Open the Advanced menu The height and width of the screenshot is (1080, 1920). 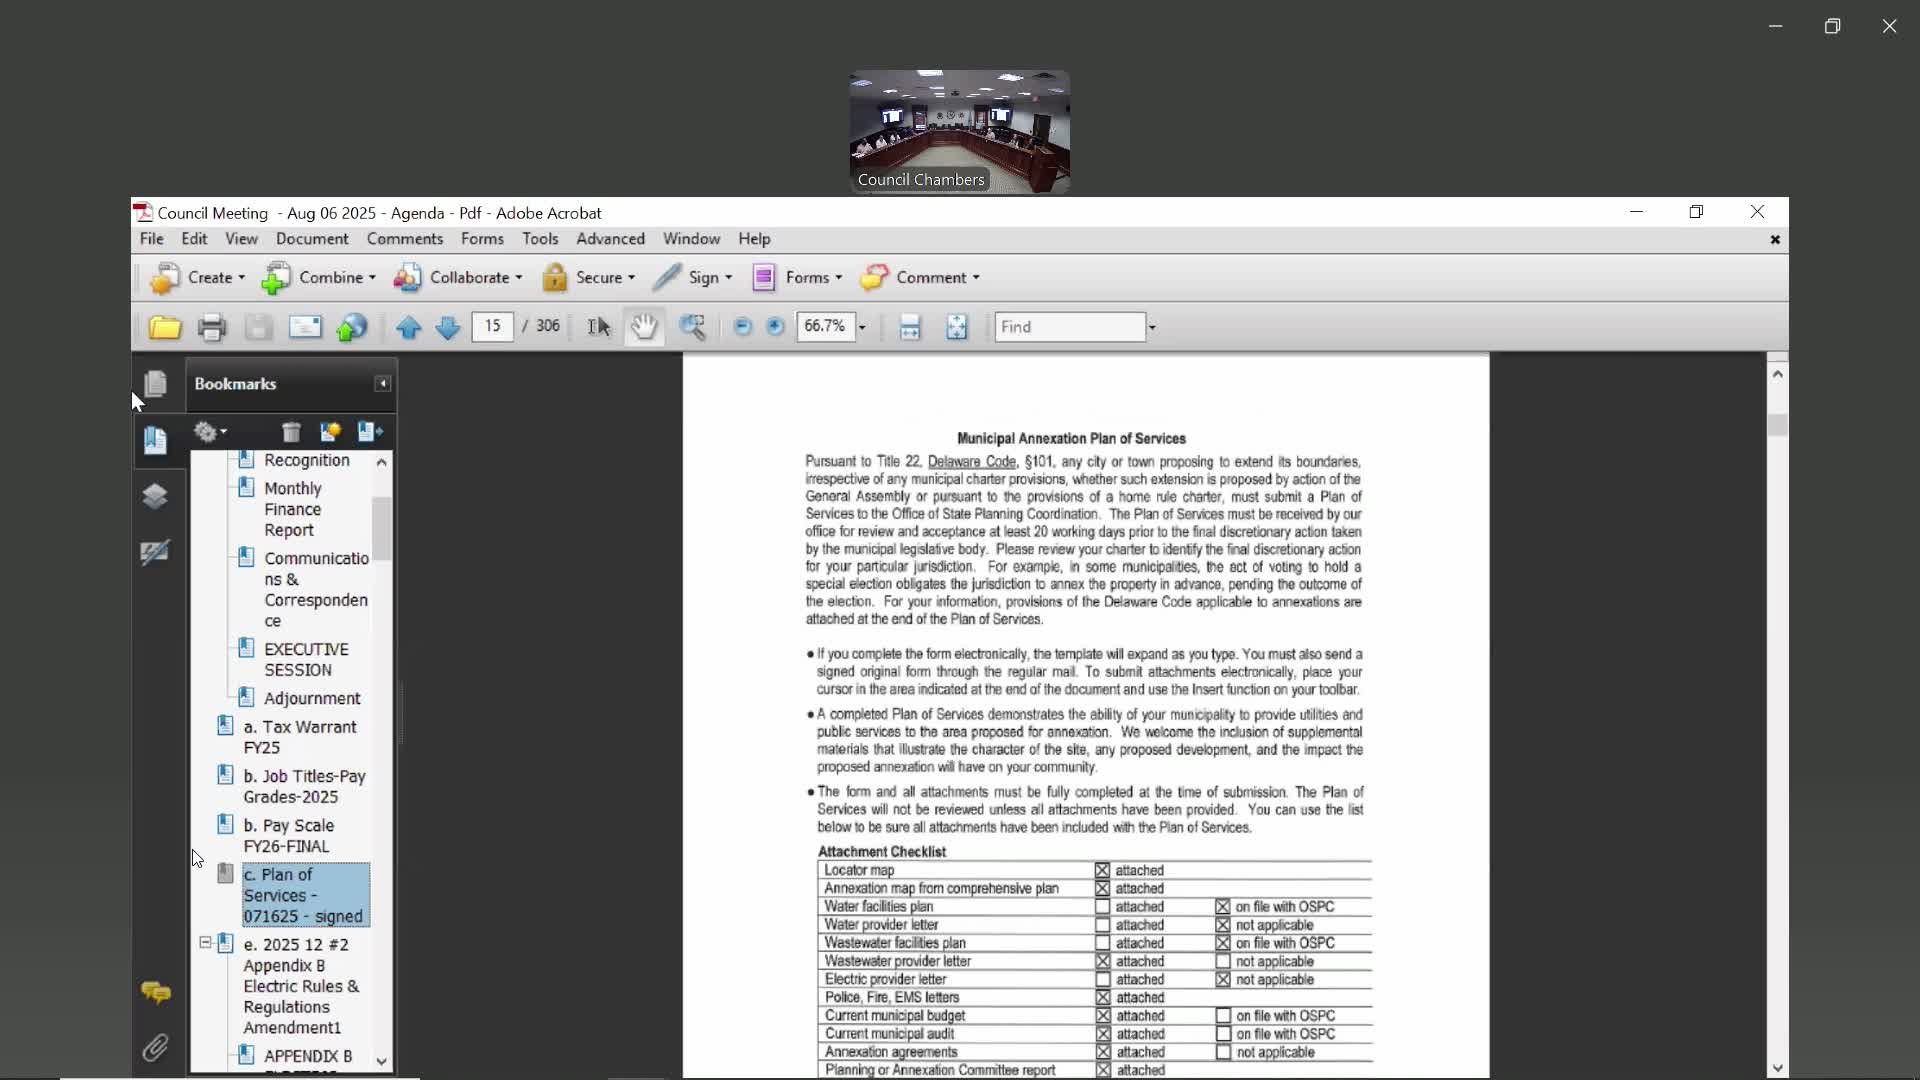click(610, 239)
